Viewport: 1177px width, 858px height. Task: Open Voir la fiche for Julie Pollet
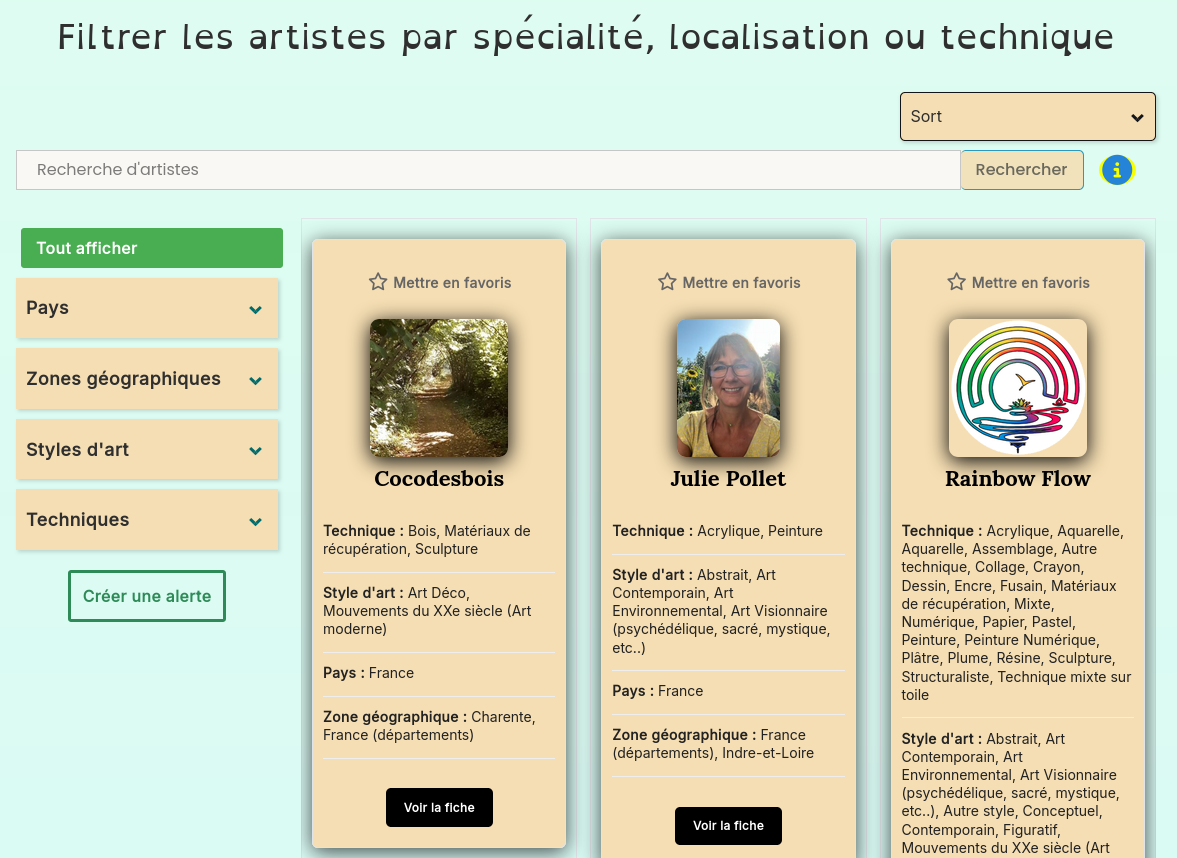coord(728,826)
